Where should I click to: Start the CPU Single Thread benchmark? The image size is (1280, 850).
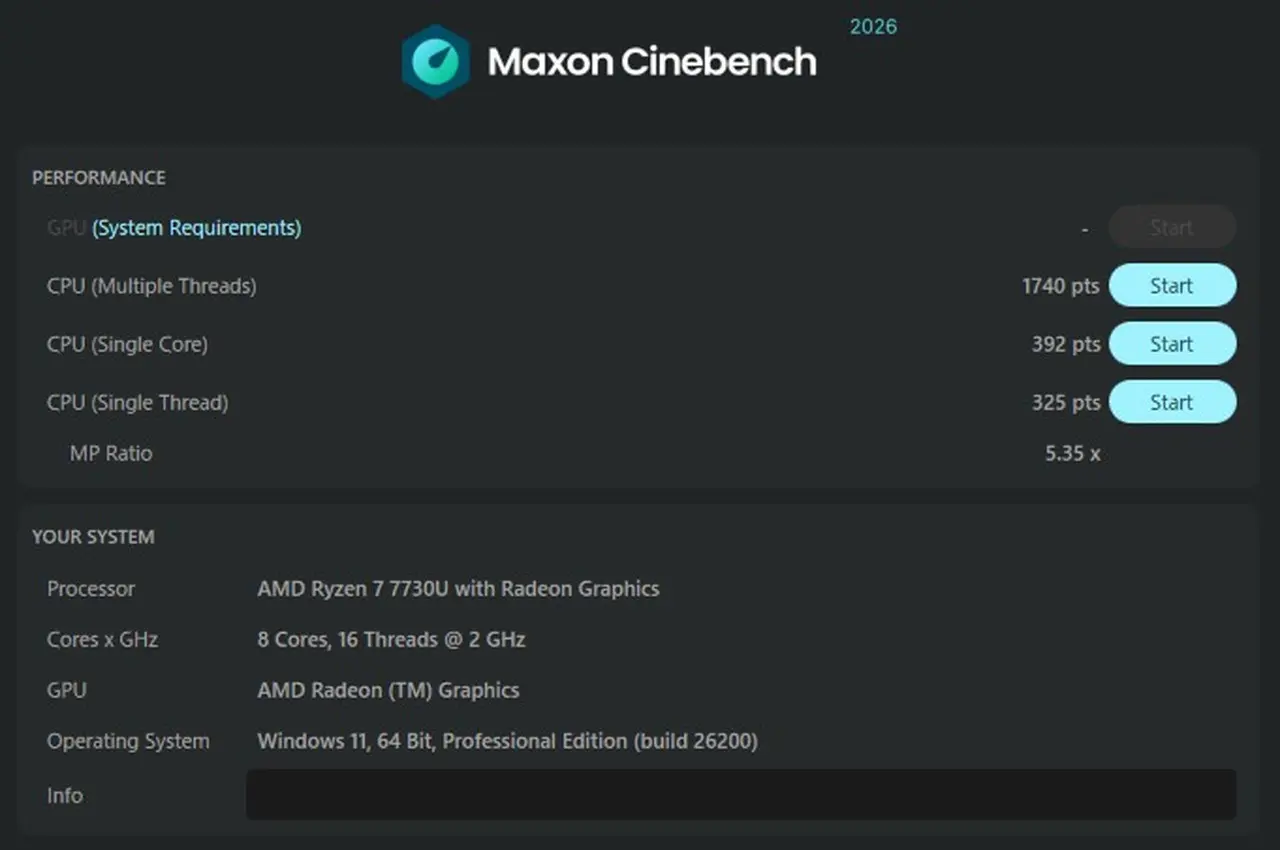1172,402
